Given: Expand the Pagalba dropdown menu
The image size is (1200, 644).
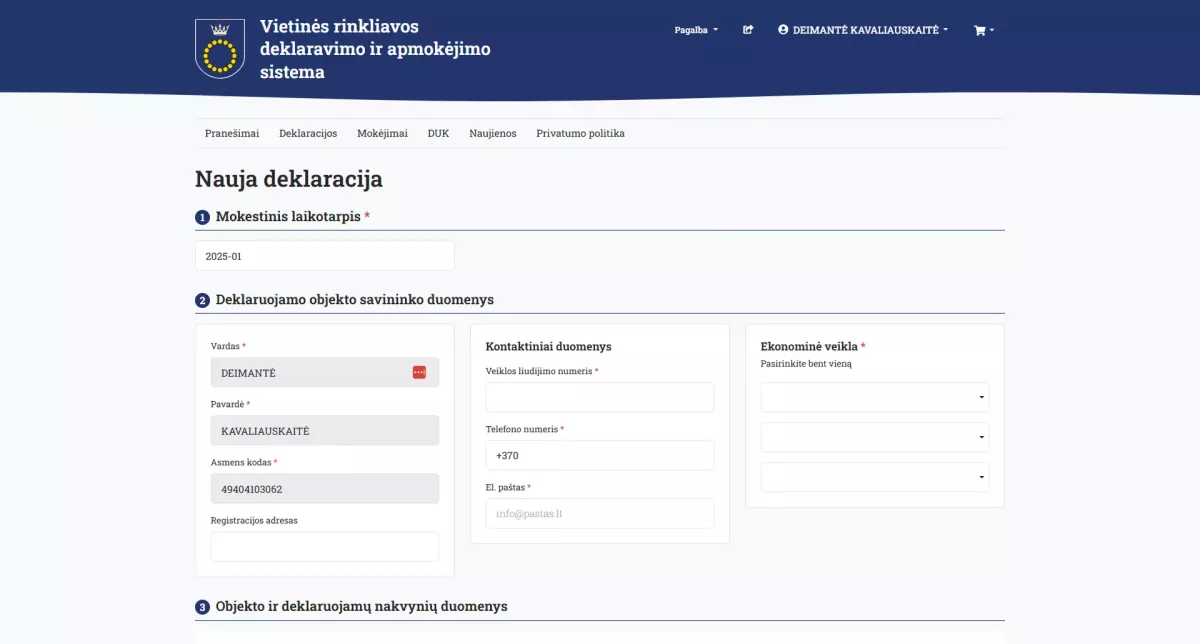Looking at the screenshot, I should click(695, 30).
